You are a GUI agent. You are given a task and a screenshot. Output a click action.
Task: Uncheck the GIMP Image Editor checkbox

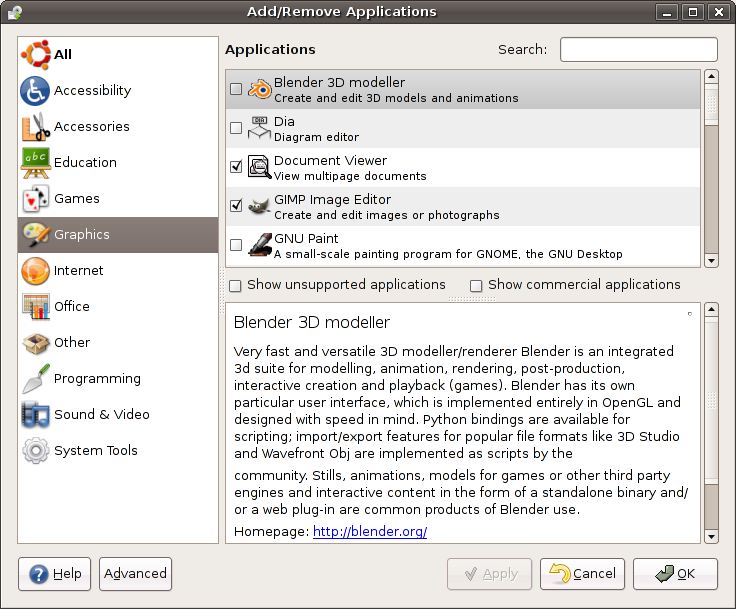pos(236,206)
